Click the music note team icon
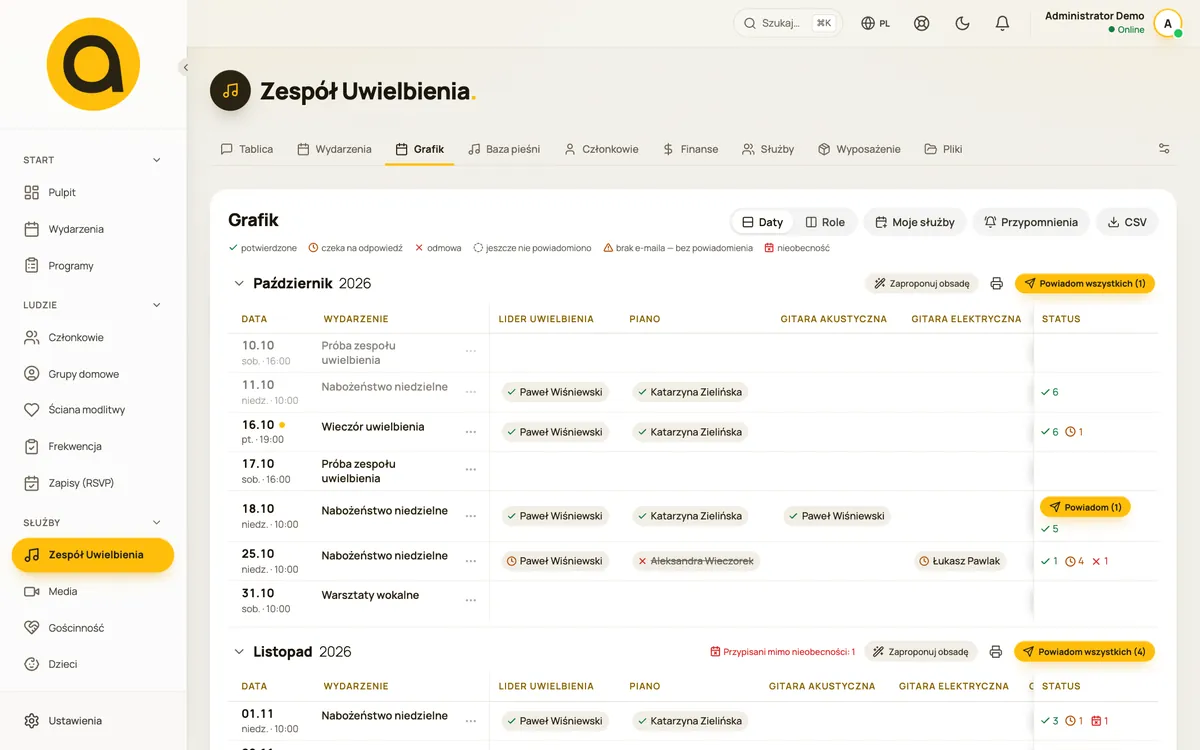Viewport: 1200px width, 750px height. pos(230,91)
